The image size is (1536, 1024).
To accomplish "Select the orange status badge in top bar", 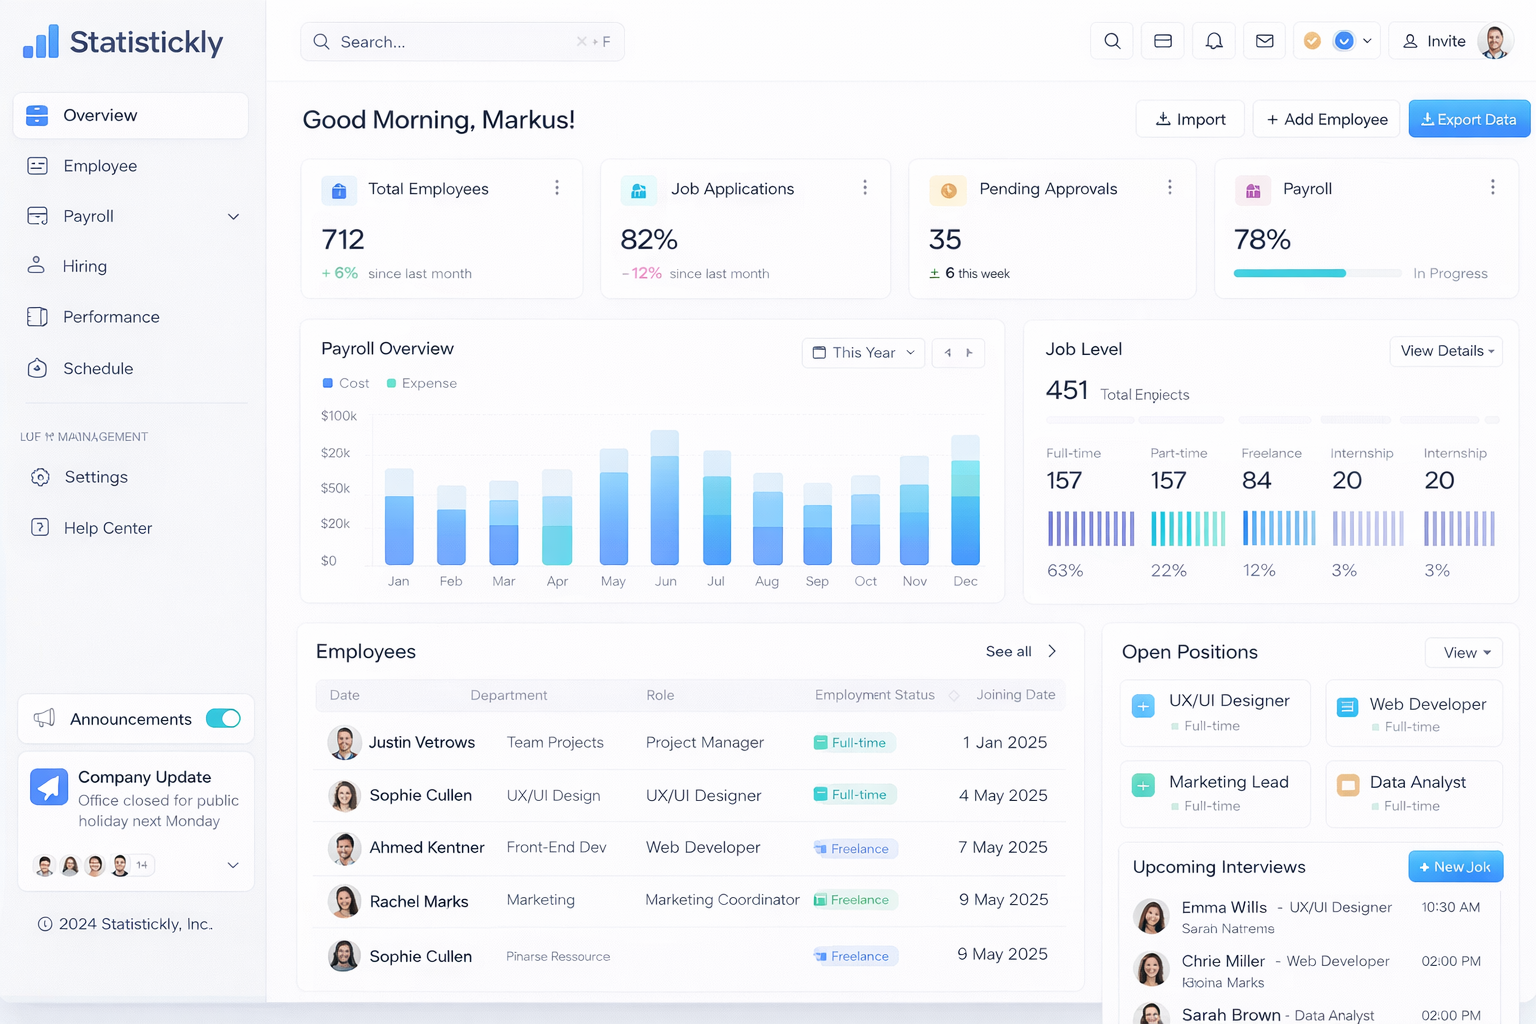I will tap(1313, 41).
